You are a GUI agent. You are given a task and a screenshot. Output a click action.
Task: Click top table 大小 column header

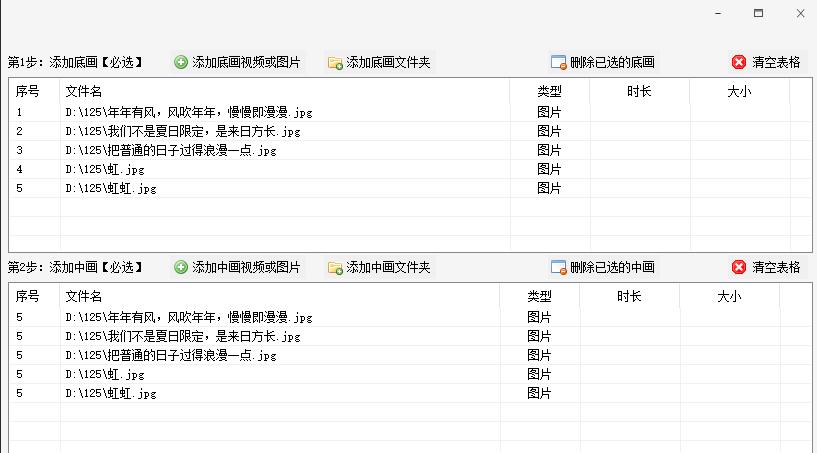point(739,91)
